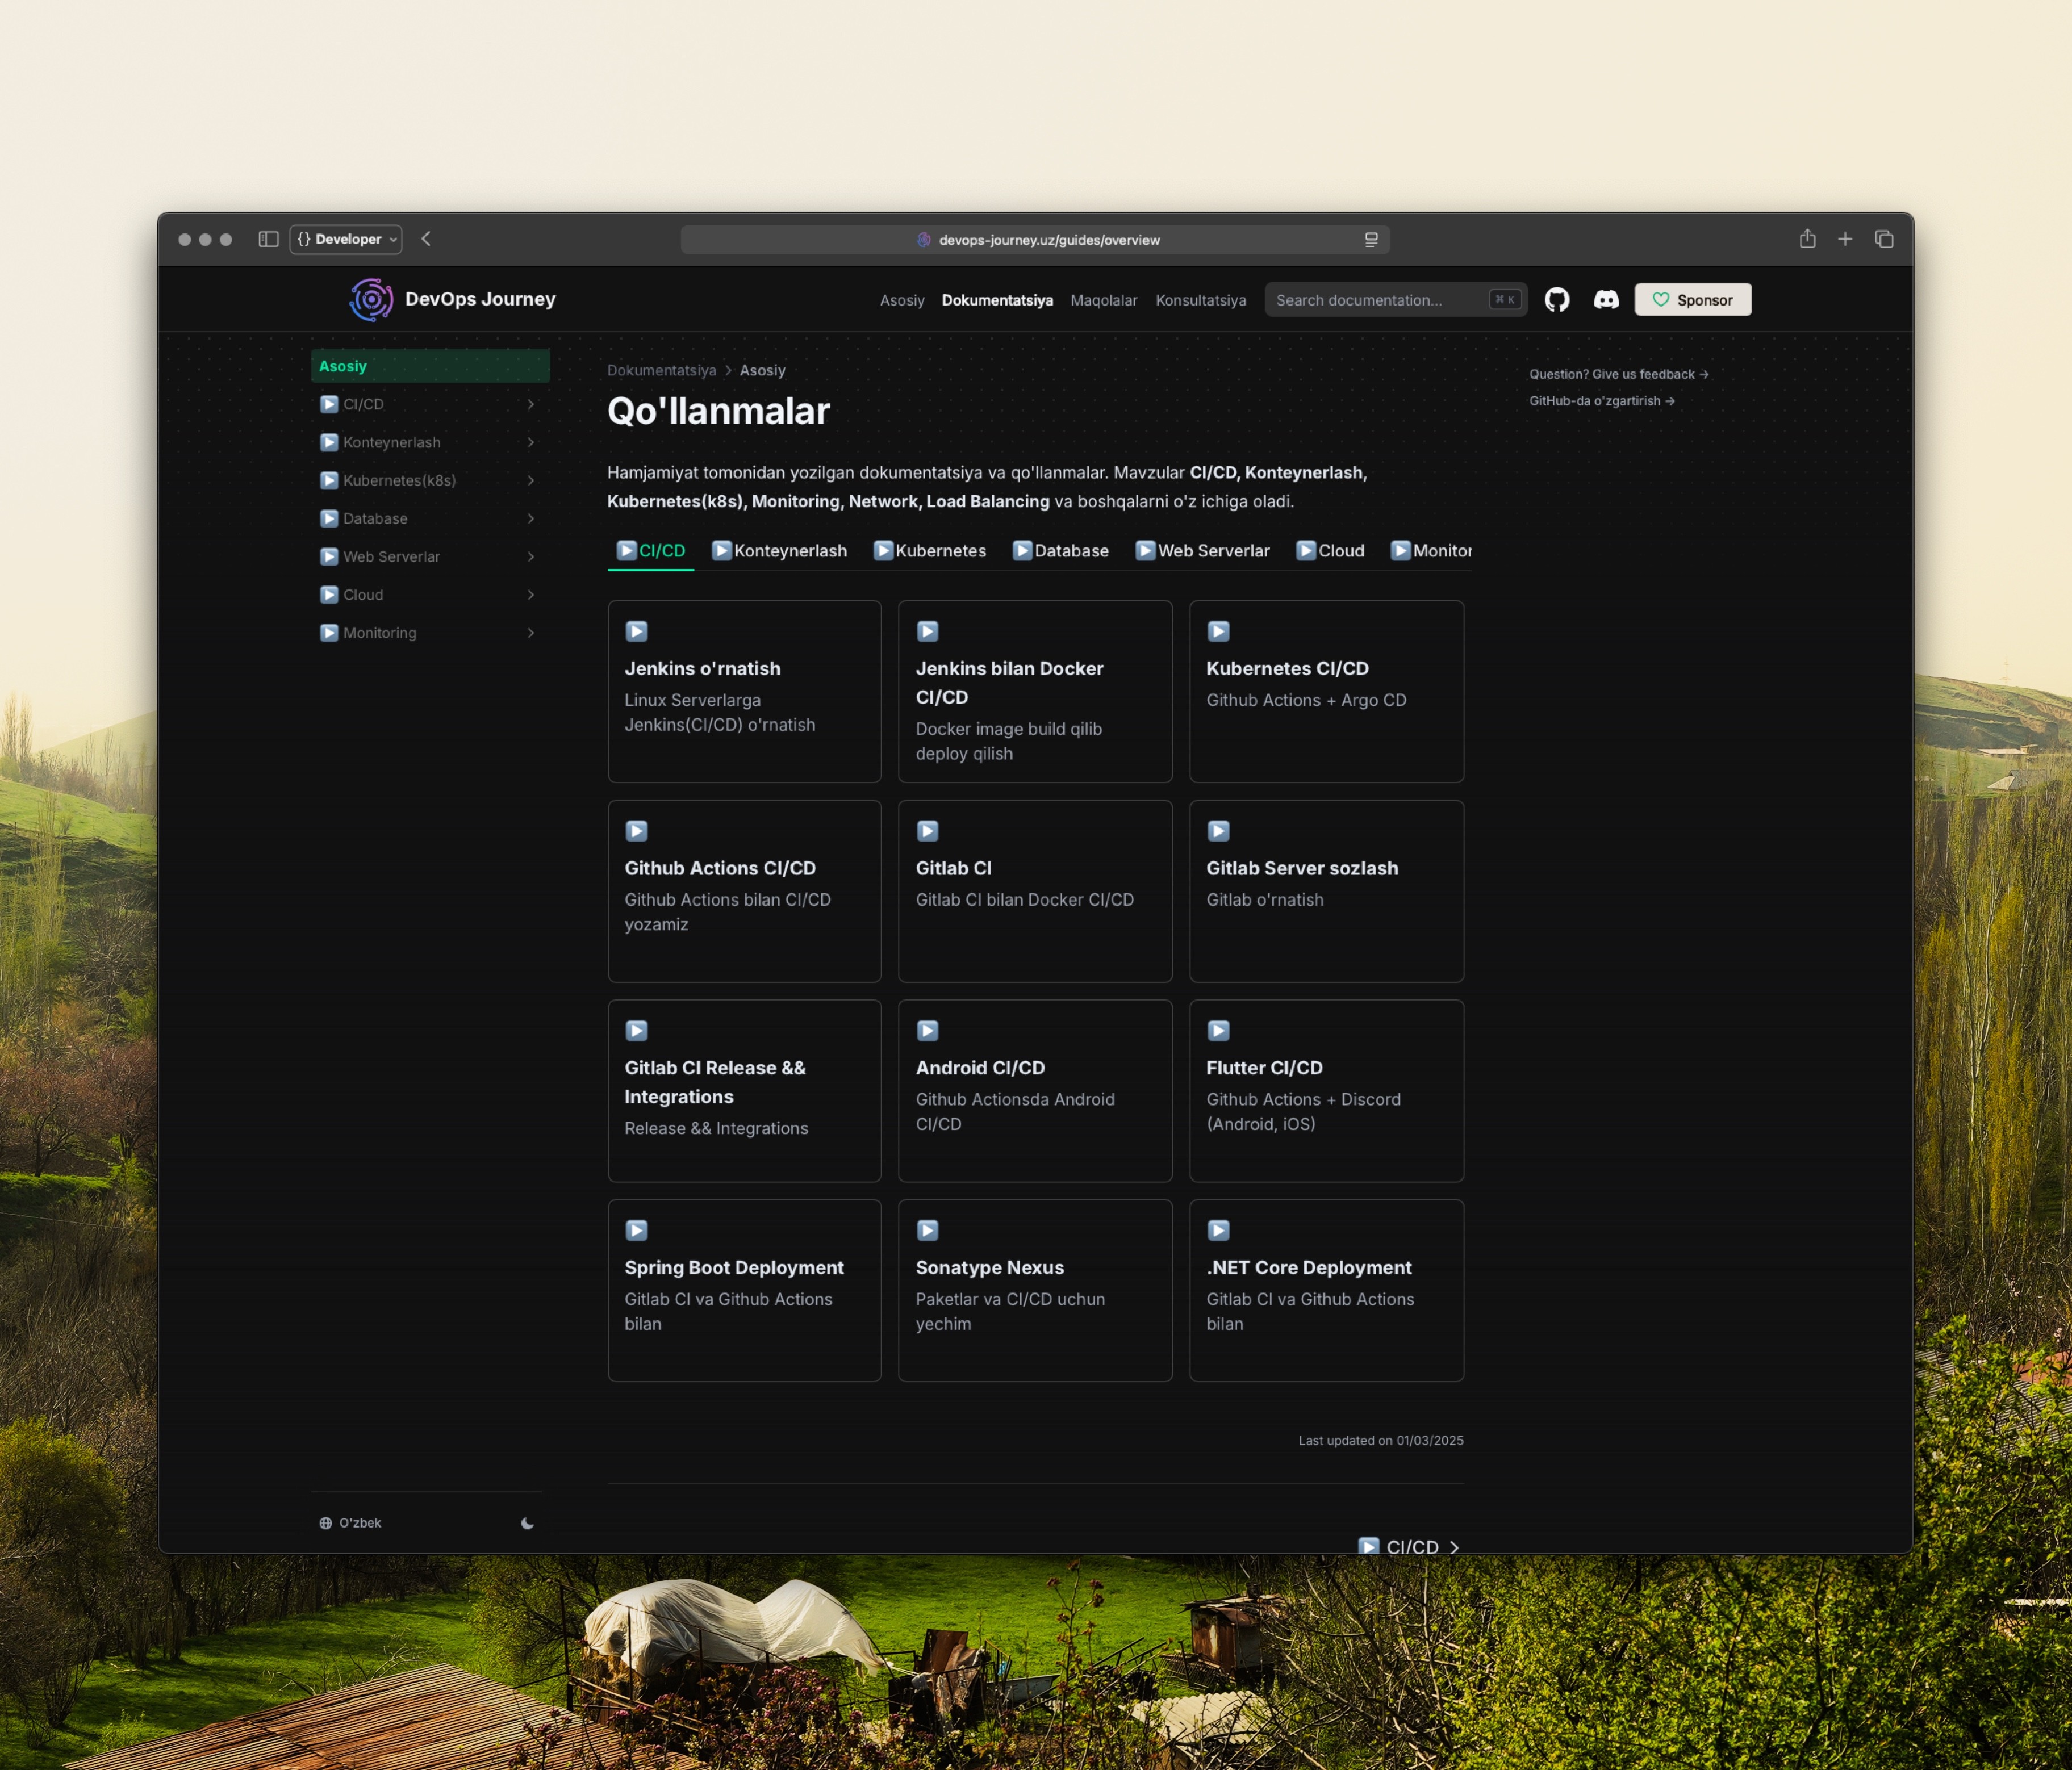Select Asosiy in the sidebar

pyautogui.click(x=431, y=366)
